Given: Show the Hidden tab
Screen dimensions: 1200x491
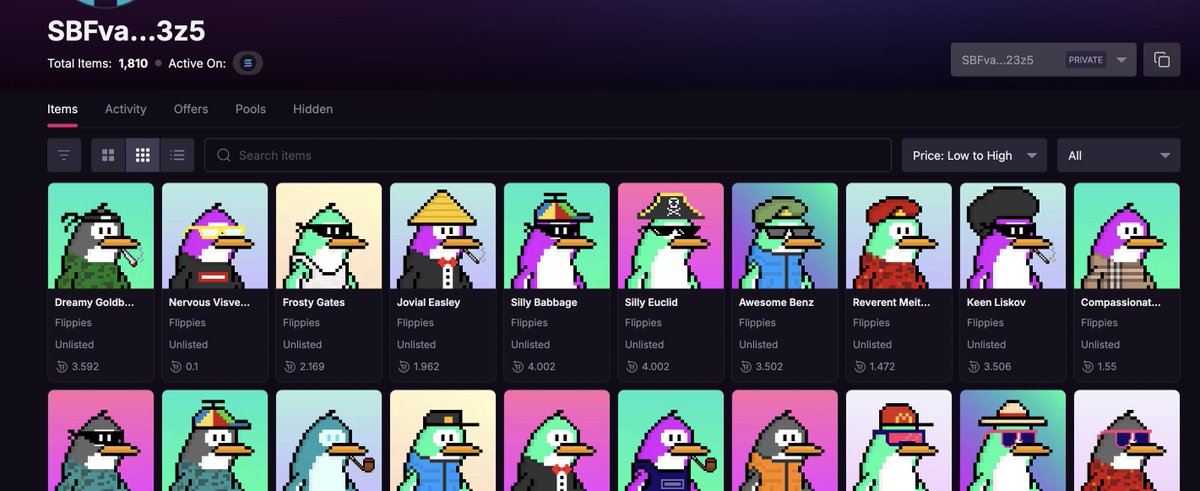Looking at the screenshot, I should pos(313,109).
